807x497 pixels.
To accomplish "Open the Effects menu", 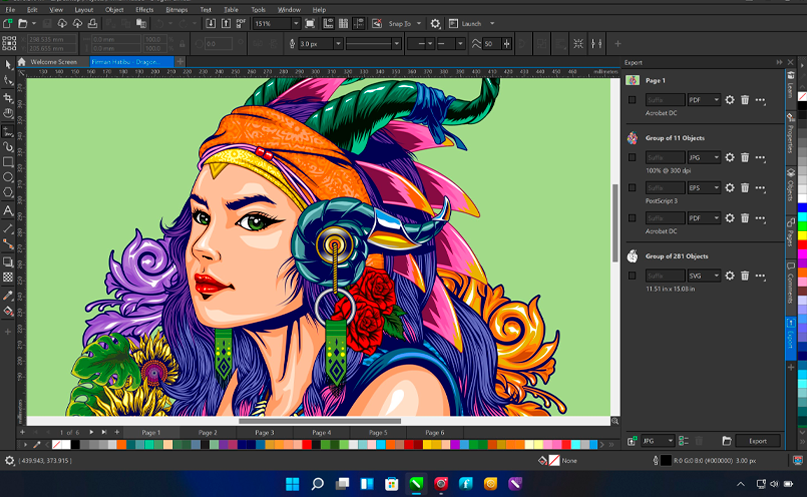I will pos(144,9).
